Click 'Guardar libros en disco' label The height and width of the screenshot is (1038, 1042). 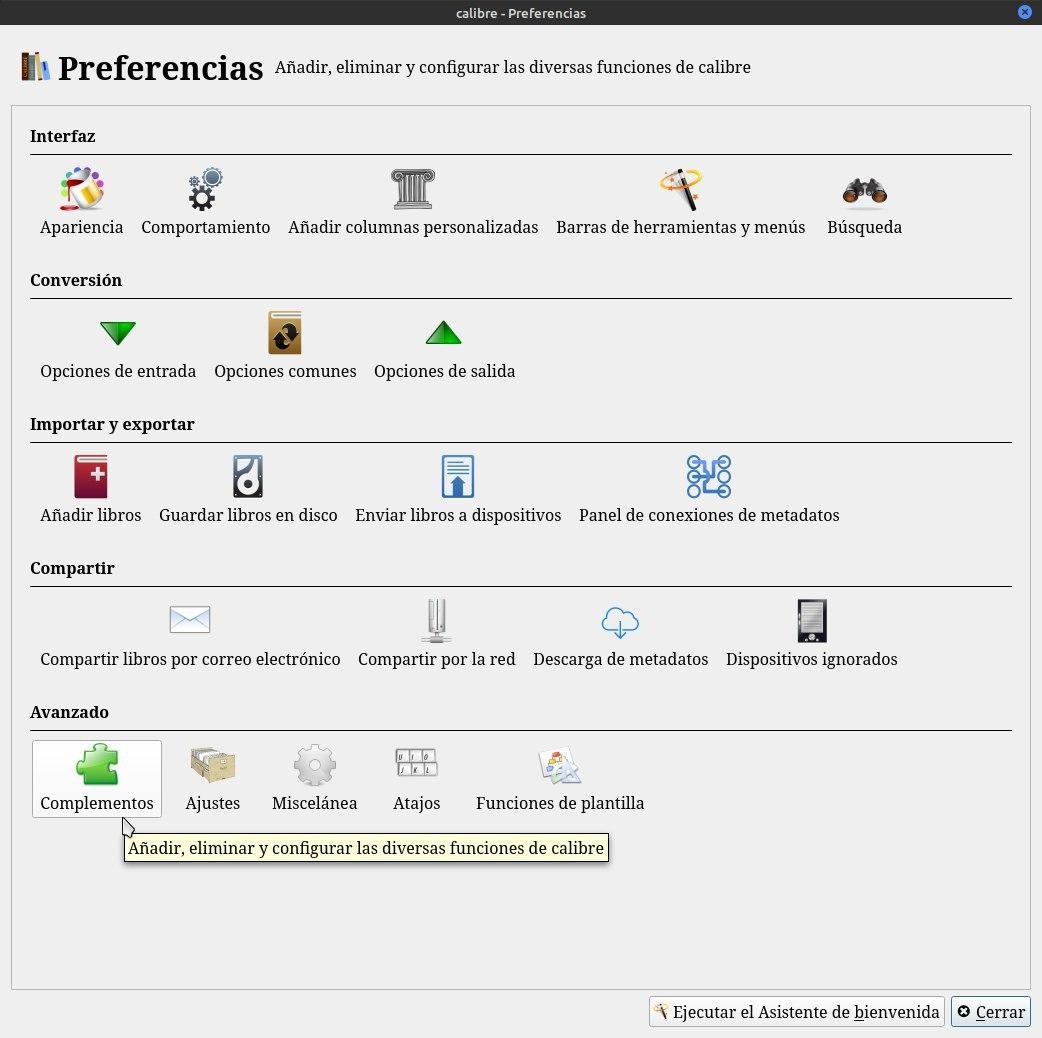[x=248, y=515]
